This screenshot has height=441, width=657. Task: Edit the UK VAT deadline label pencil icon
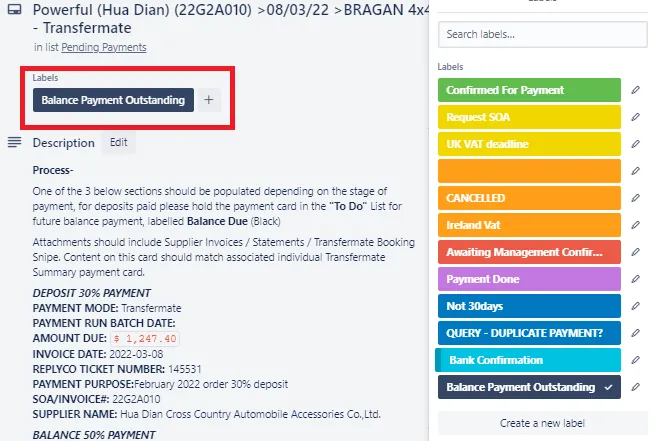click(x=635, y=144)
